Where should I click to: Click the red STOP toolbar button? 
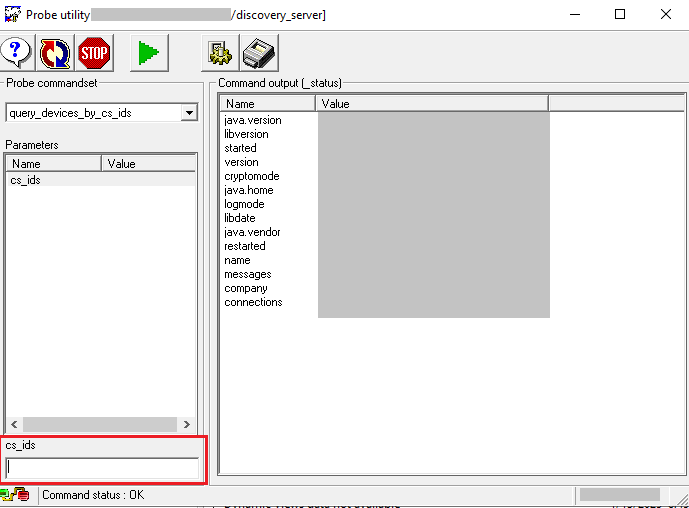tap(94, 53)
